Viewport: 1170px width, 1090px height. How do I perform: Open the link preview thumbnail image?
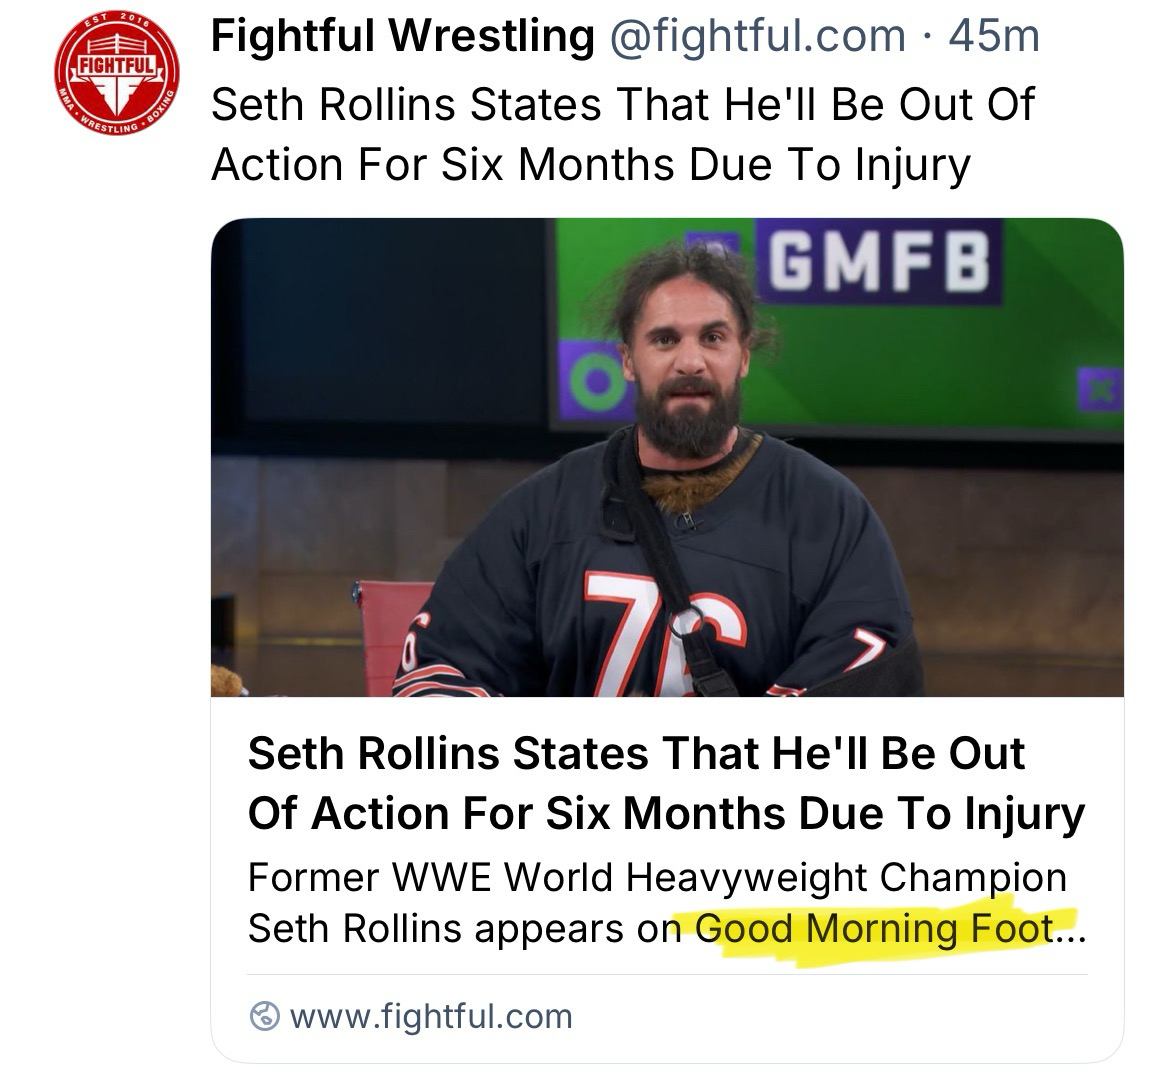click(667, 457)
